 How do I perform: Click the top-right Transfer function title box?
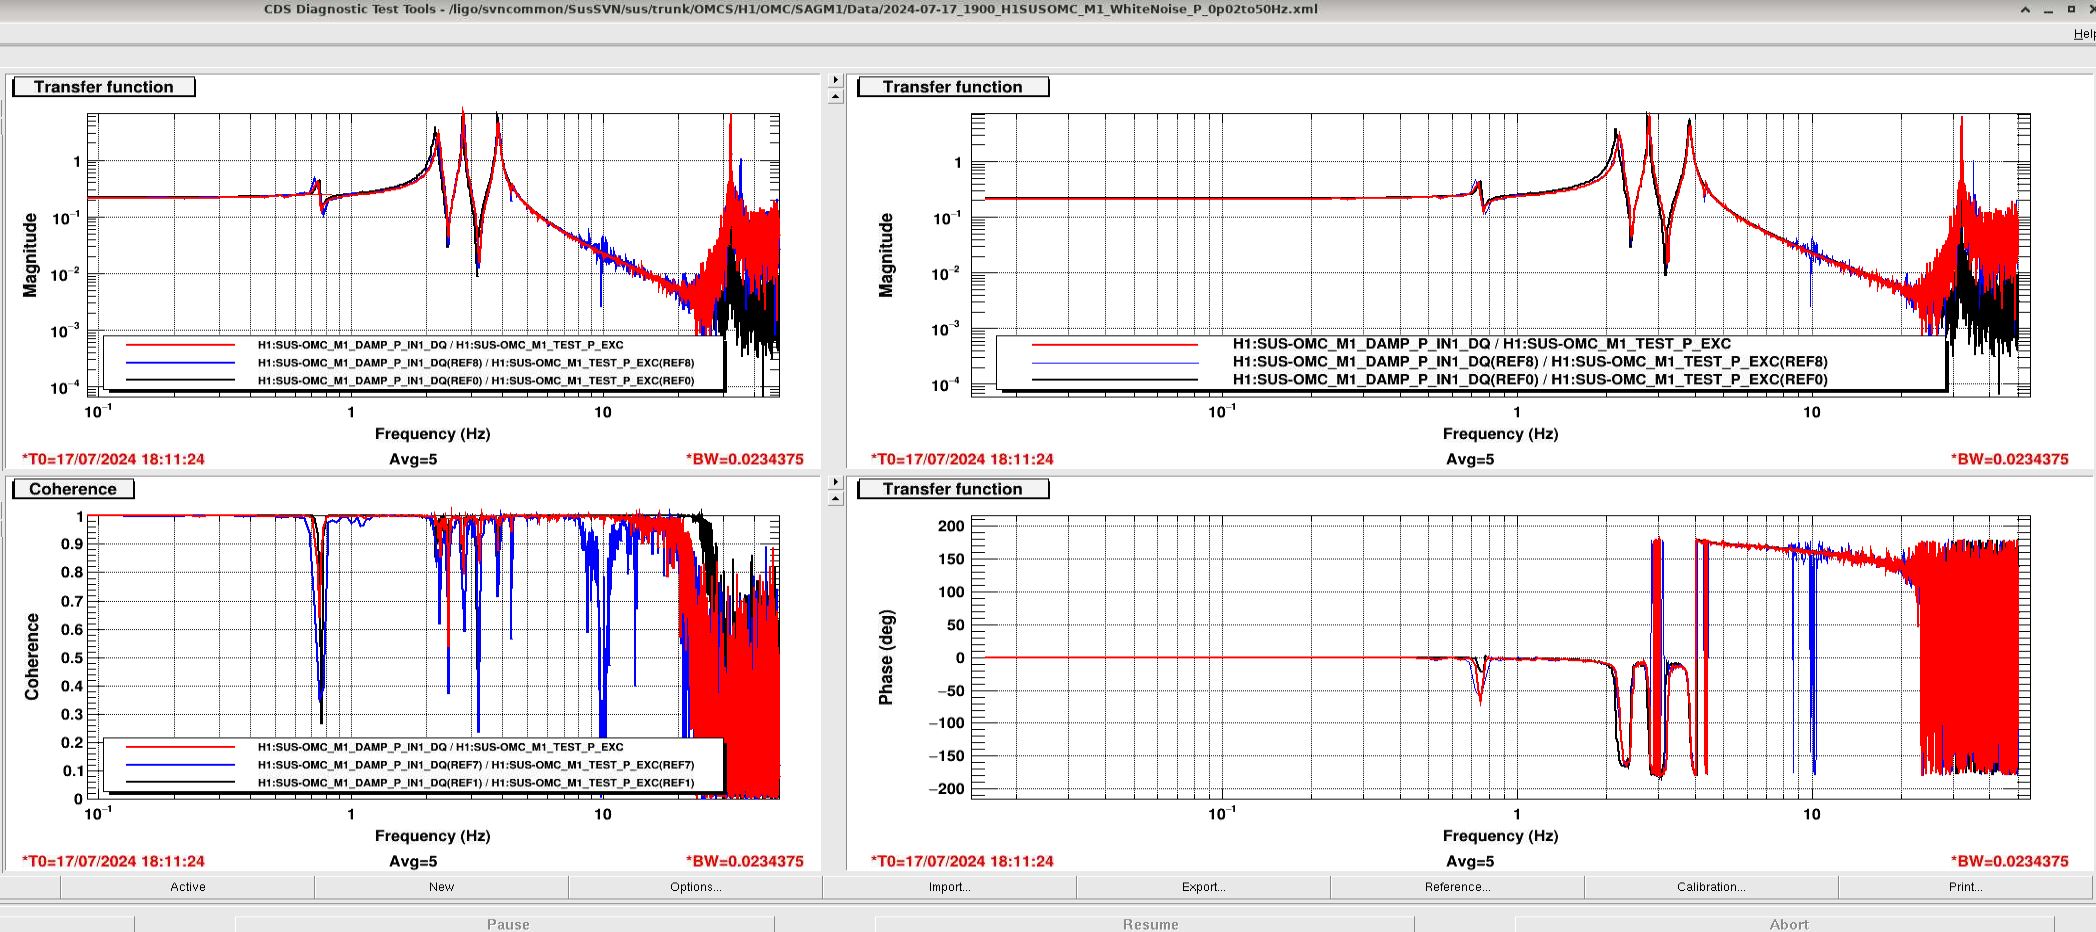(953, 87)
